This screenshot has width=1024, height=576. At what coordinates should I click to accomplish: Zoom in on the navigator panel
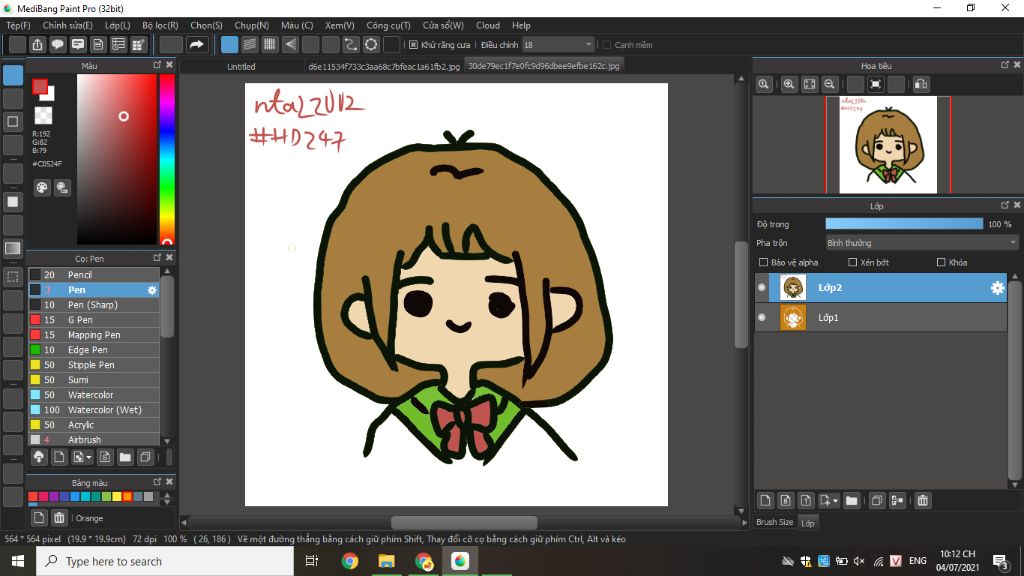pyautogui.click(x=789, y=84)
